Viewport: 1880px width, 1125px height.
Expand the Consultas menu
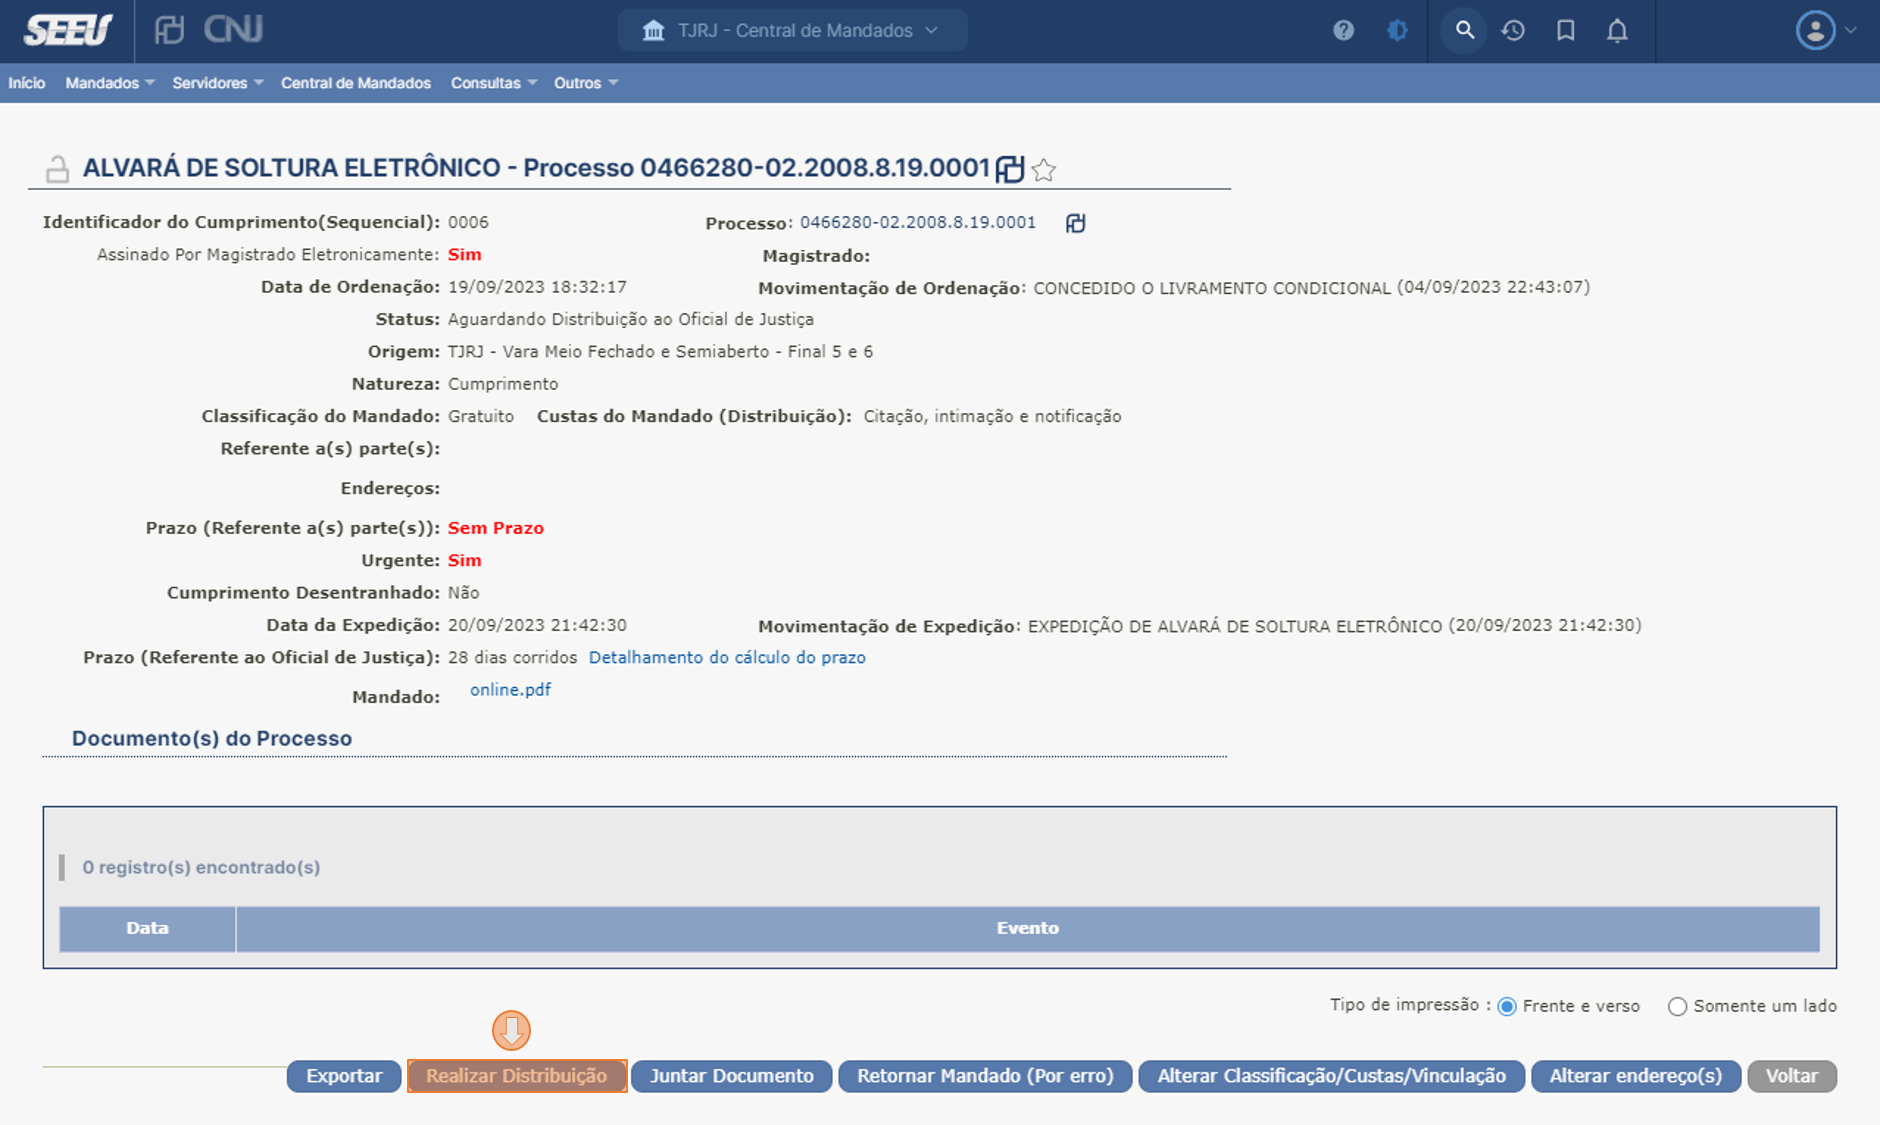494,83
